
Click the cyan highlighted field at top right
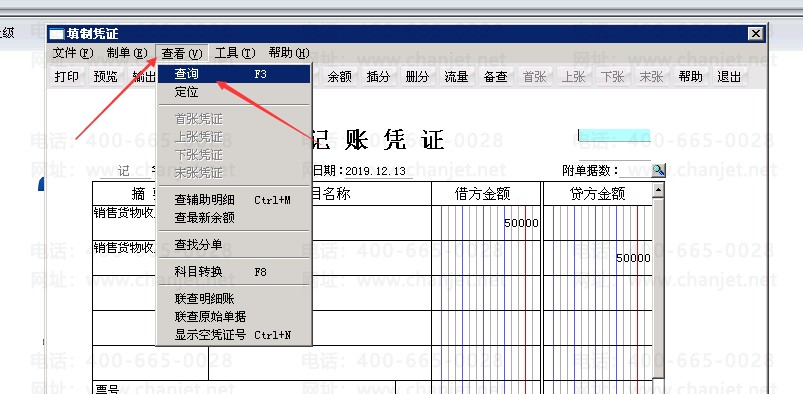[615, 135]
